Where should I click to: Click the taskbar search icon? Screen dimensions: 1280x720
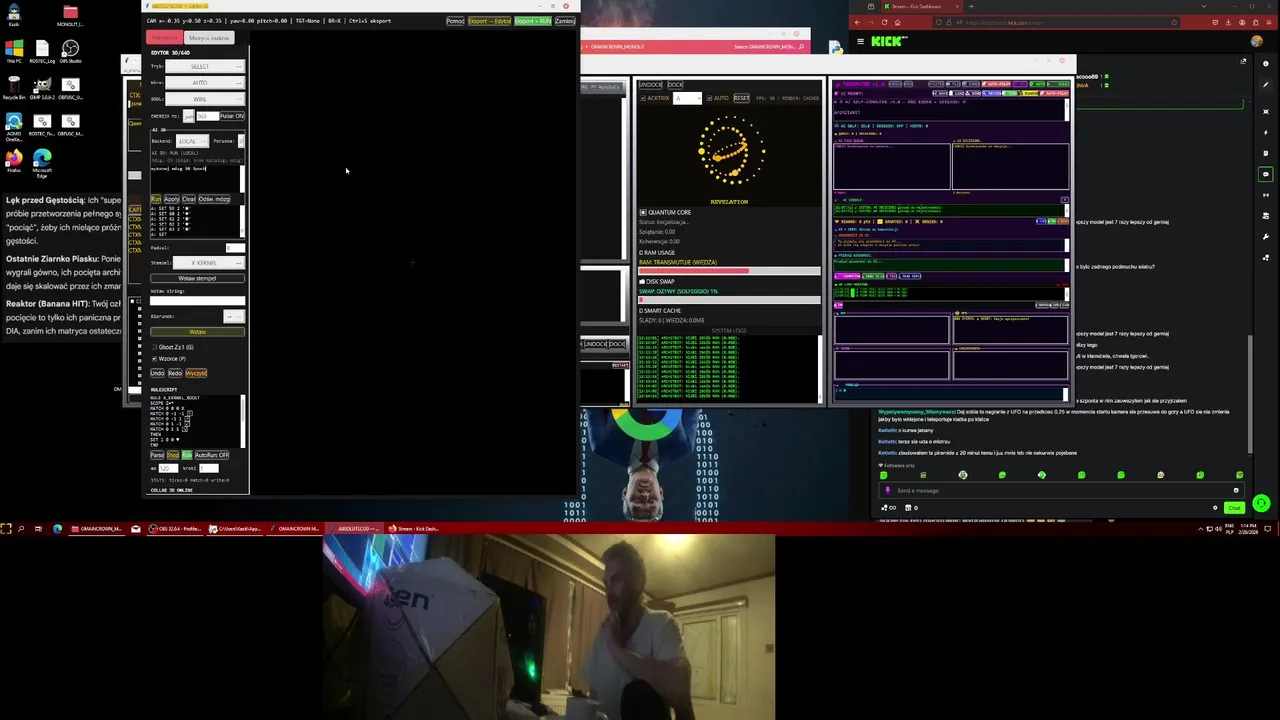pyautogui.click(x=20, y=528)
